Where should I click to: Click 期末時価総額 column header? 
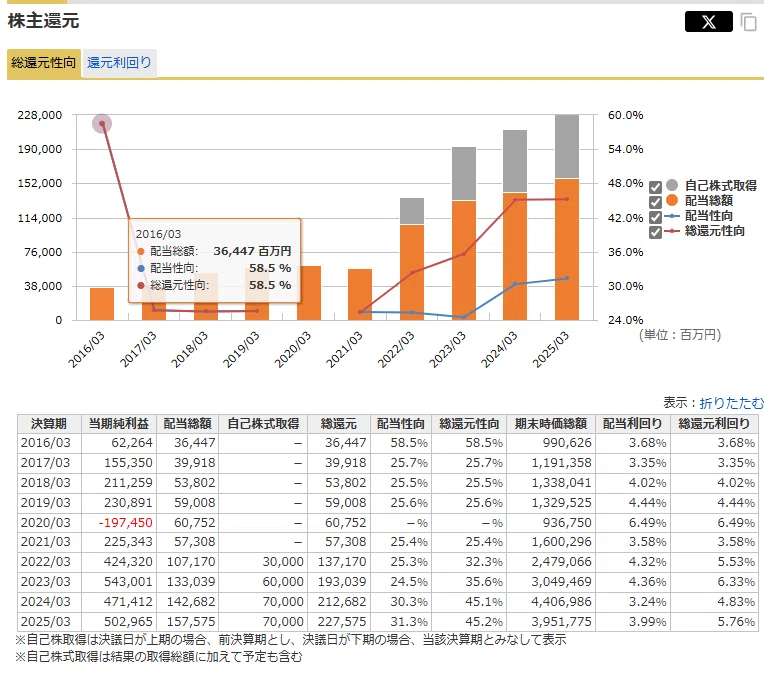pos(551,424)
